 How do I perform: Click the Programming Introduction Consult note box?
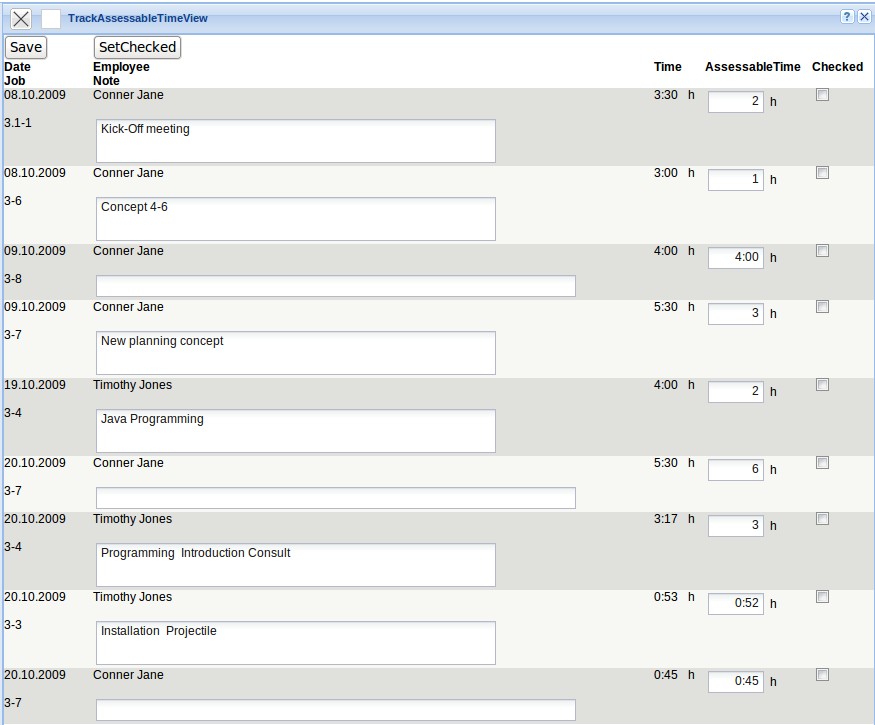pos(296,565)
